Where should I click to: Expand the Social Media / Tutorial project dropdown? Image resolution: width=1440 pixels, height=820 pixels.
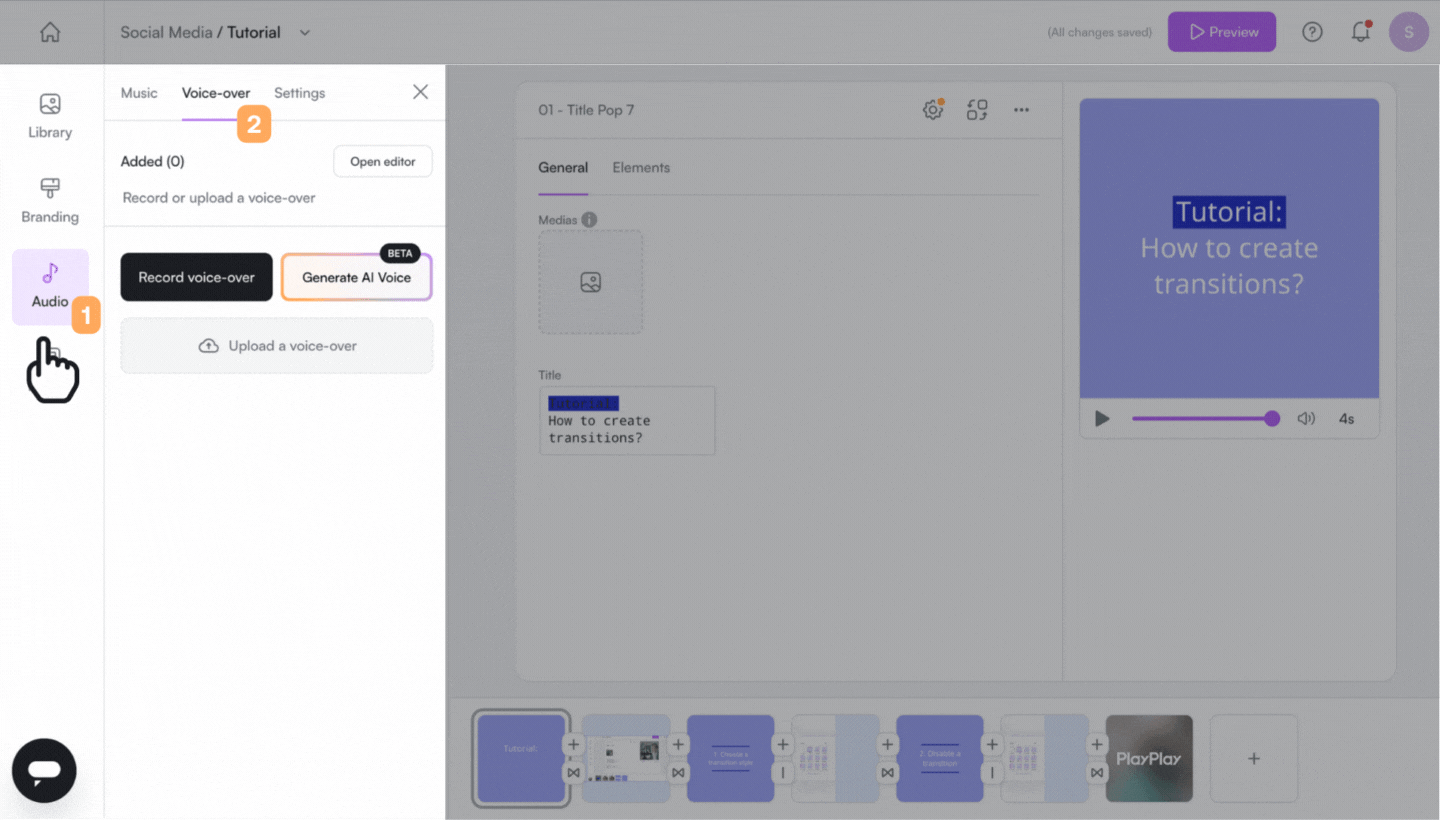click(305, 32)
